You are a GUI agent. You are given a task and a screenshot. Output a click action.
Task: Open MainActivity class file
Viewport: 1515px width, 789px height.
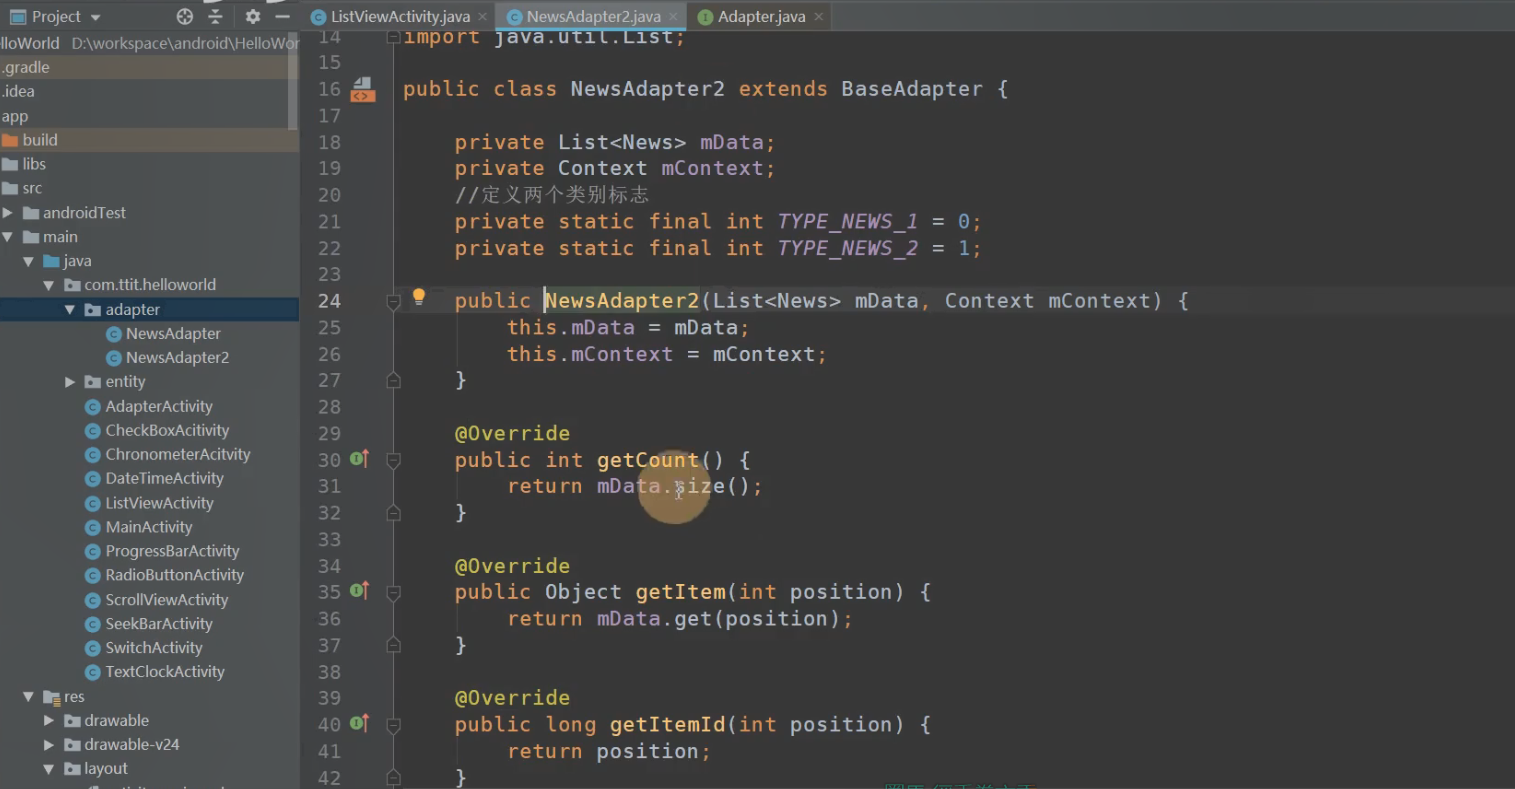(149, 527)
